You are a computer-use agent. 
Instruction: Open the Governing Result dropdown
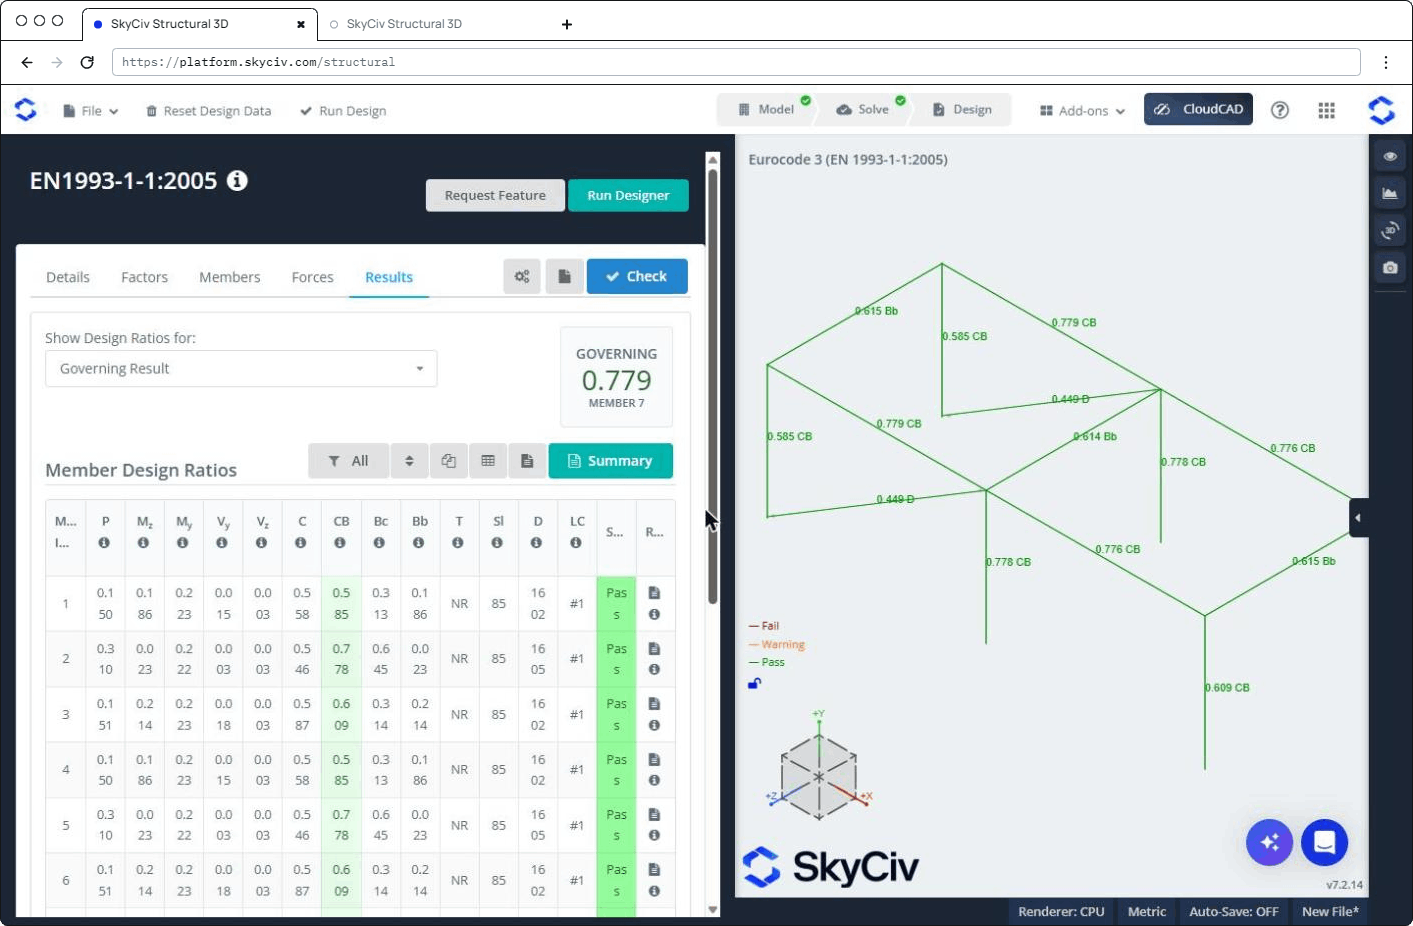241,368
